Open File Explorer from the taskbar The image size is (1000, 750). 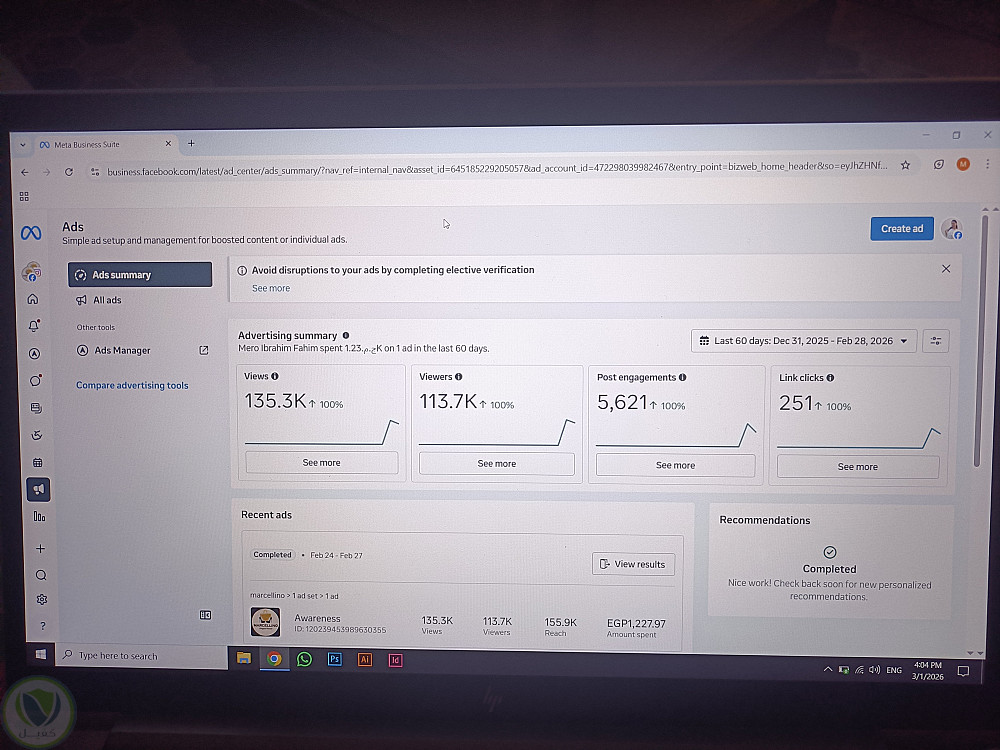pos(244,658)
